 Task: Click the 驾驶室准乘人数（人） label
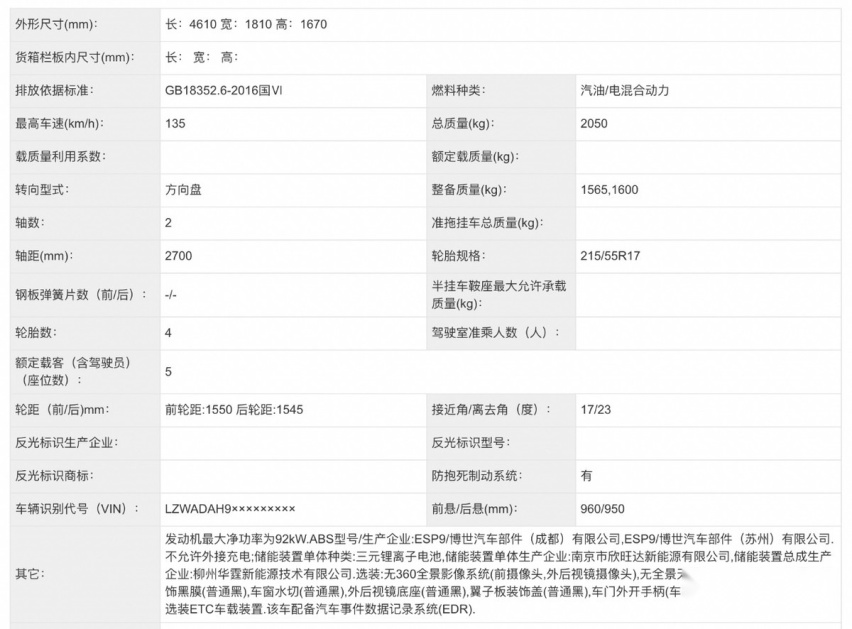pyautogui.click(x=496, y=333)
